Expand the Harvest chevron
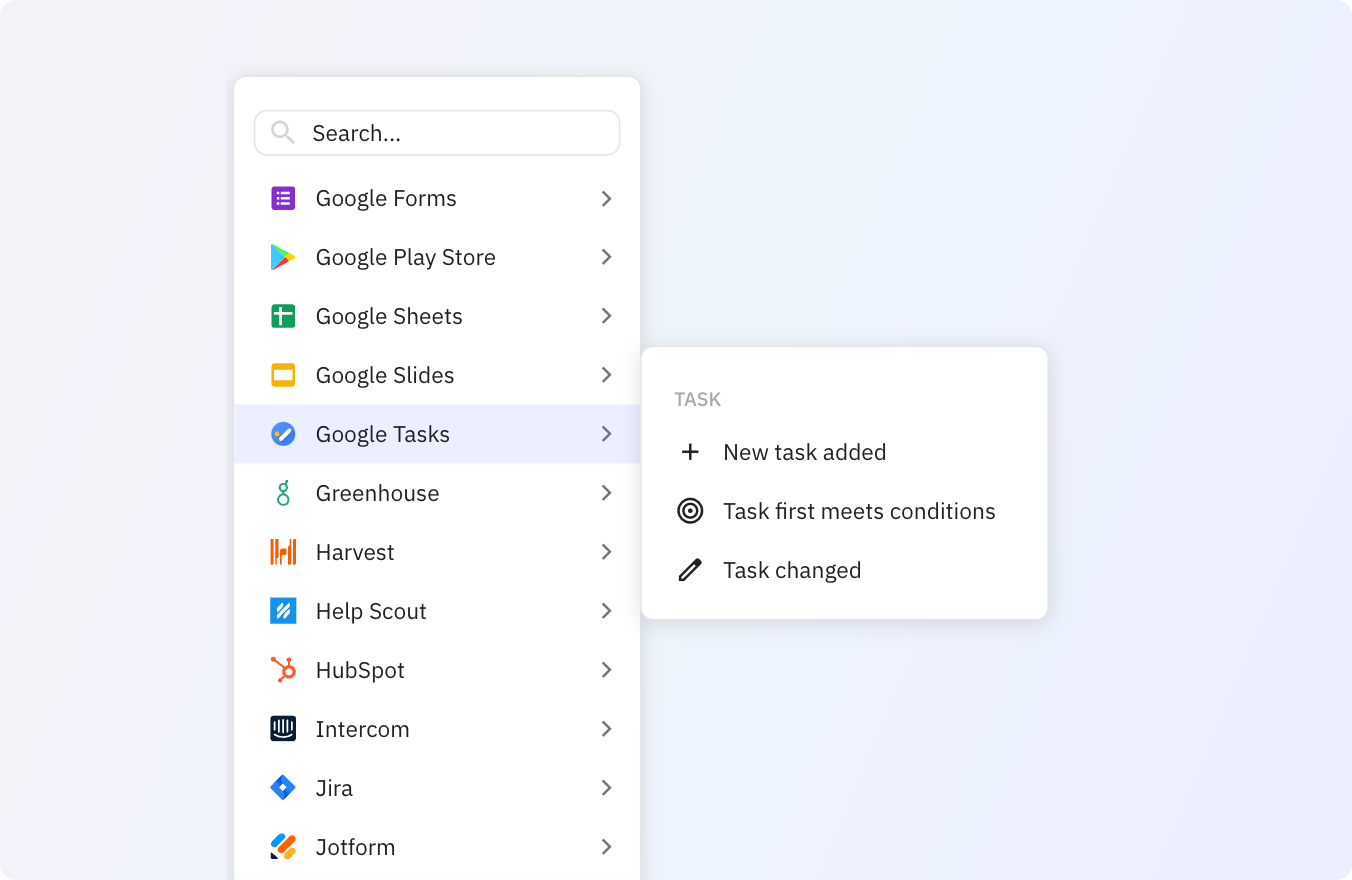1352x880 pixels. pyautogui.click(x=606, y=552)
